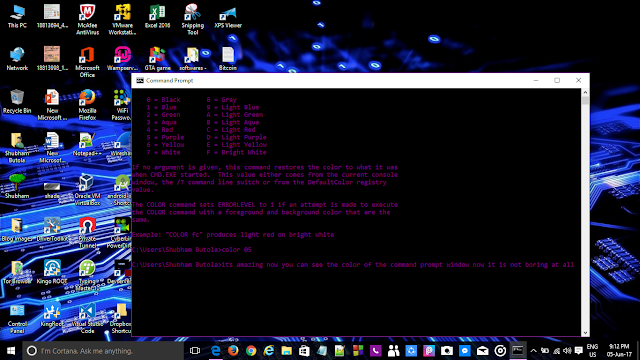Open volume control in system tray

point(567,351)
